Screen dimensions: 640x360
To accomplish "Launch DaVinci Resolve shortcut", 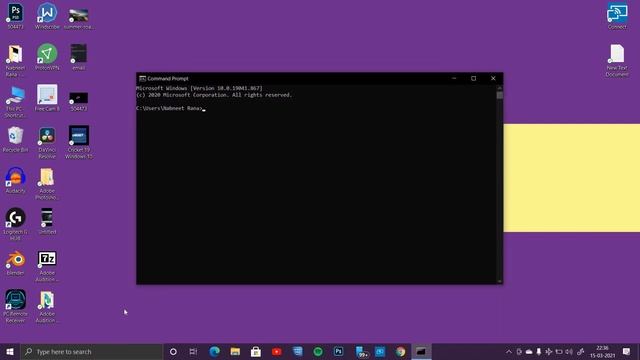I will 47,142.
